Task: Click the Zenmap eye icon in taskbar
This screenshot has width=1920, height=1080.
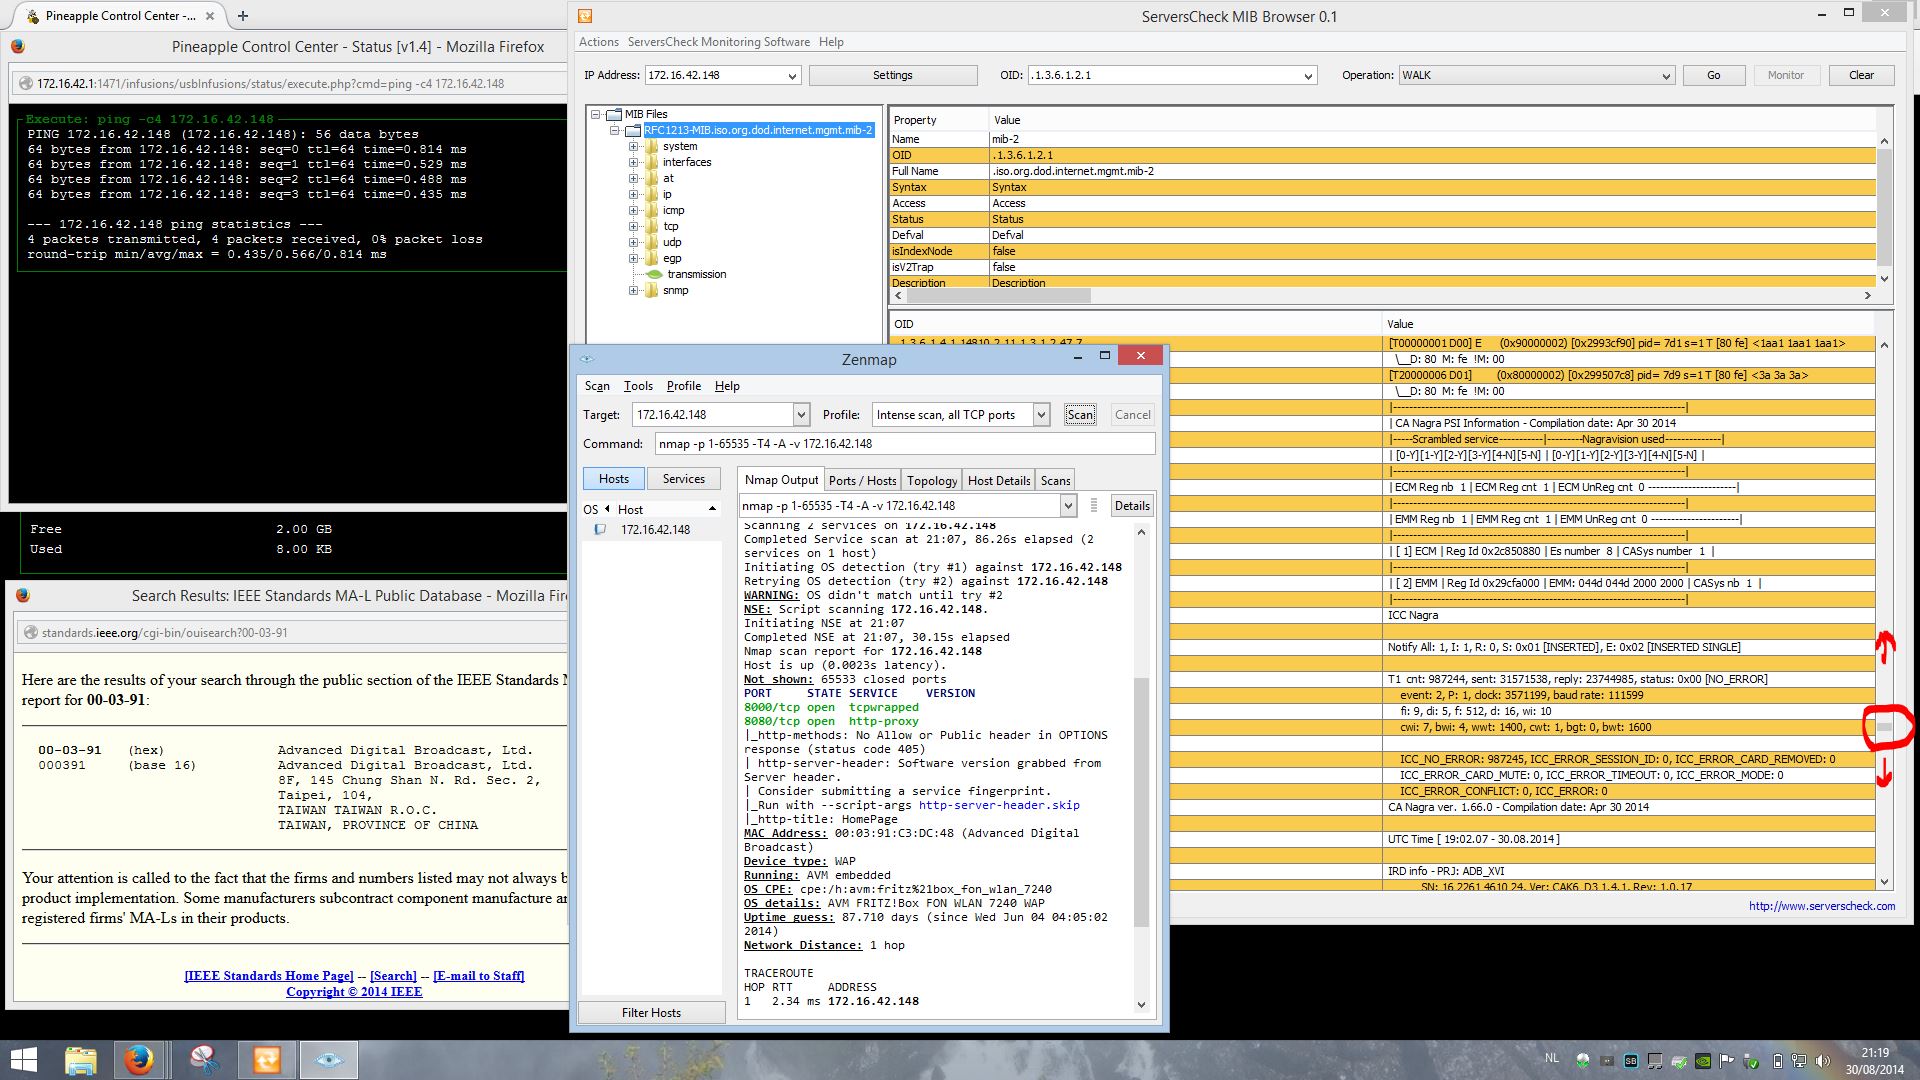Action: click(329, 1060)
